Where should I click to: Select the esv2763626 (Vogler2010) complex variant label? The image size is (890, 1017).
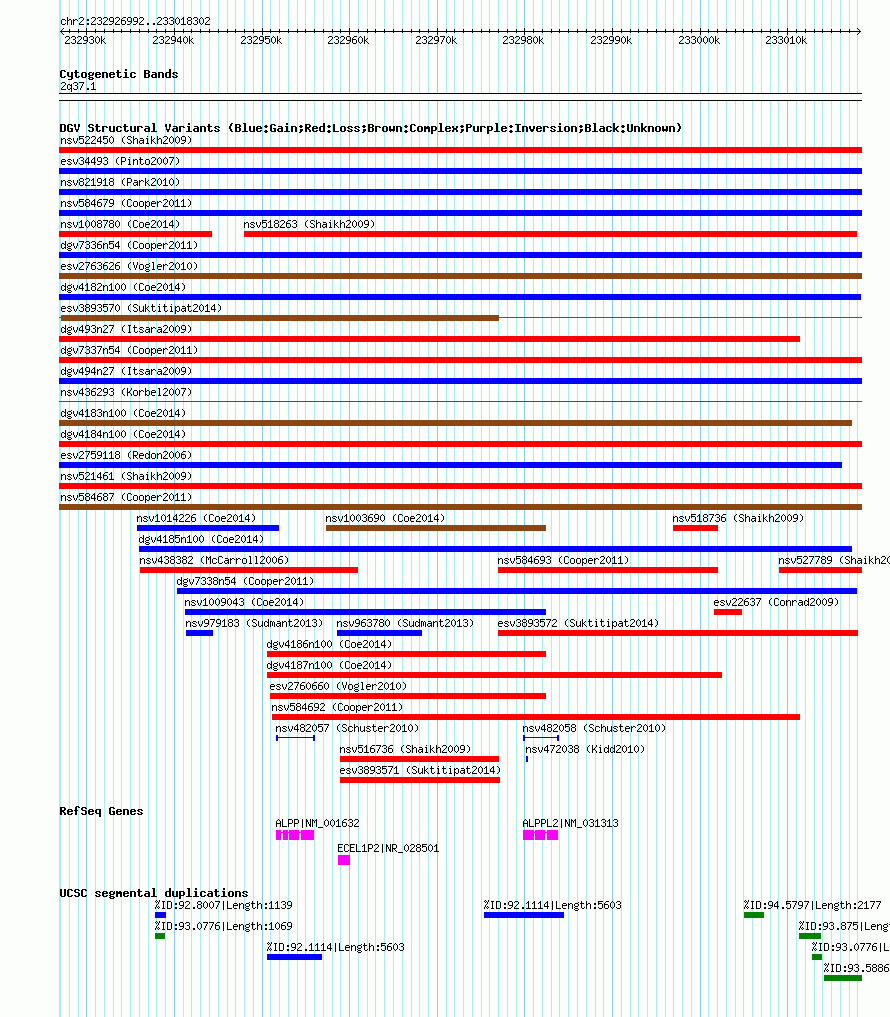[129, 266]
